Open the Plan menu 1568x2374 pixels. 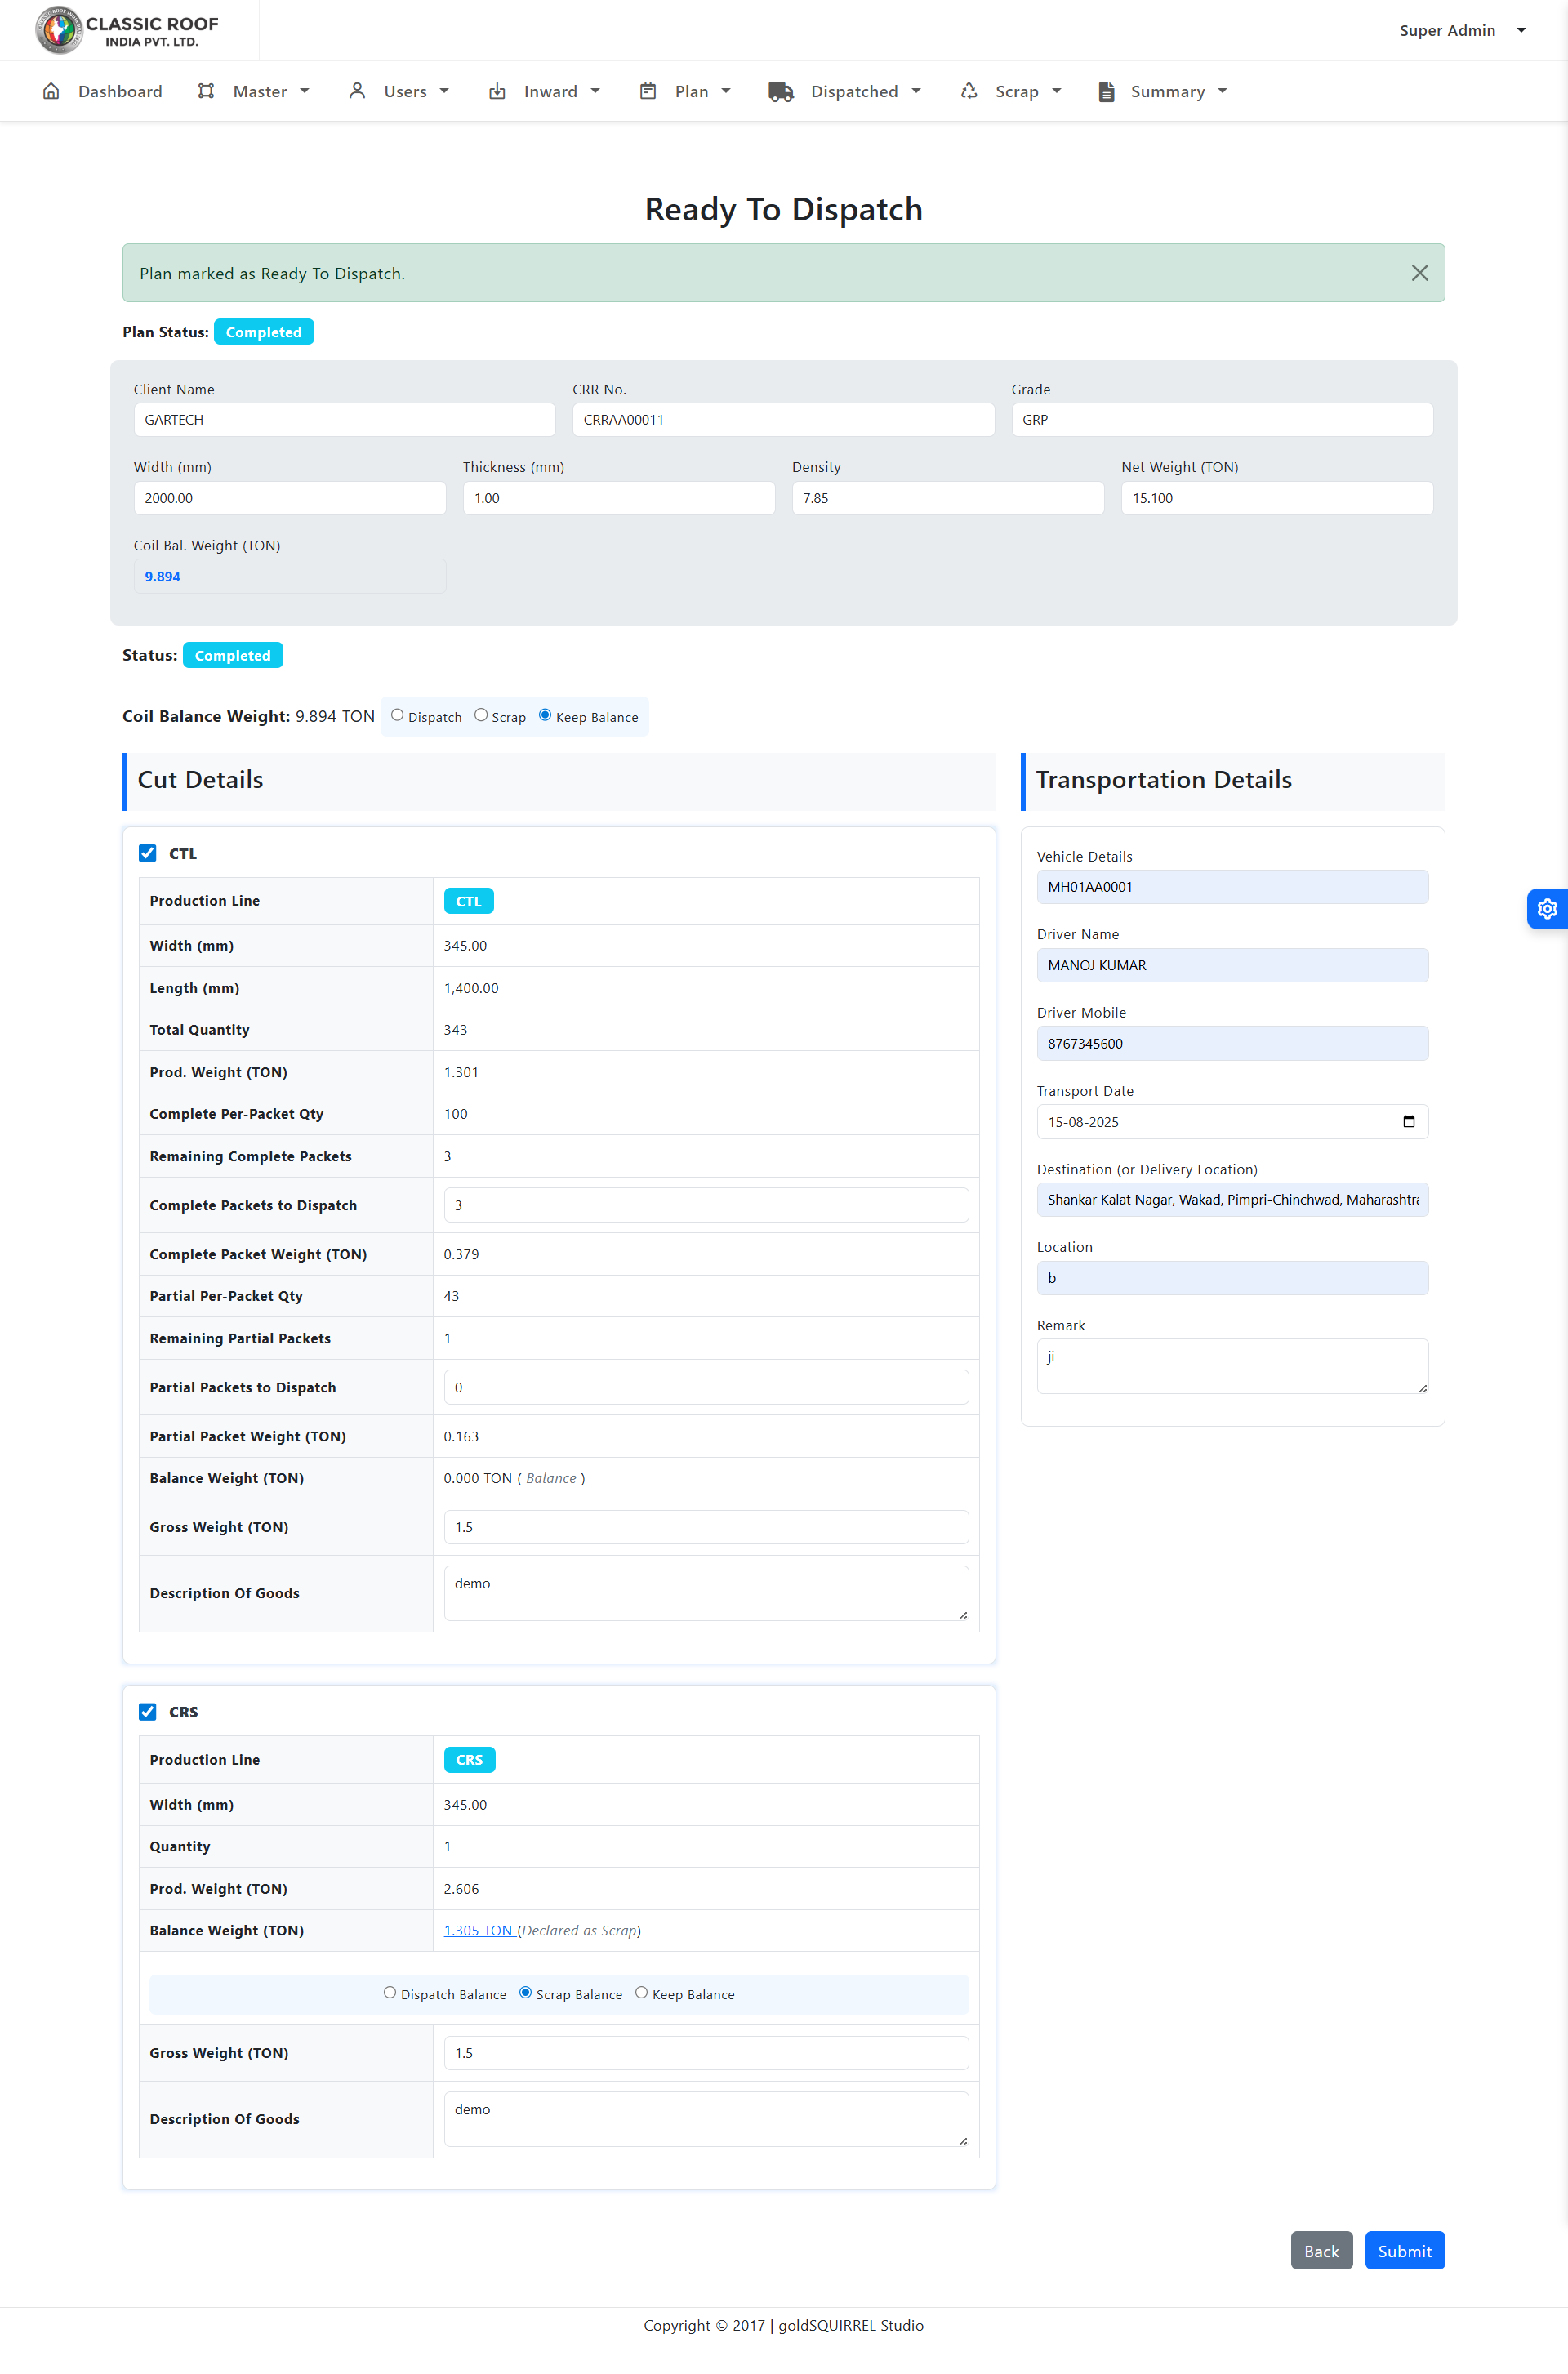pyautogui.click(x=690, y=91)
